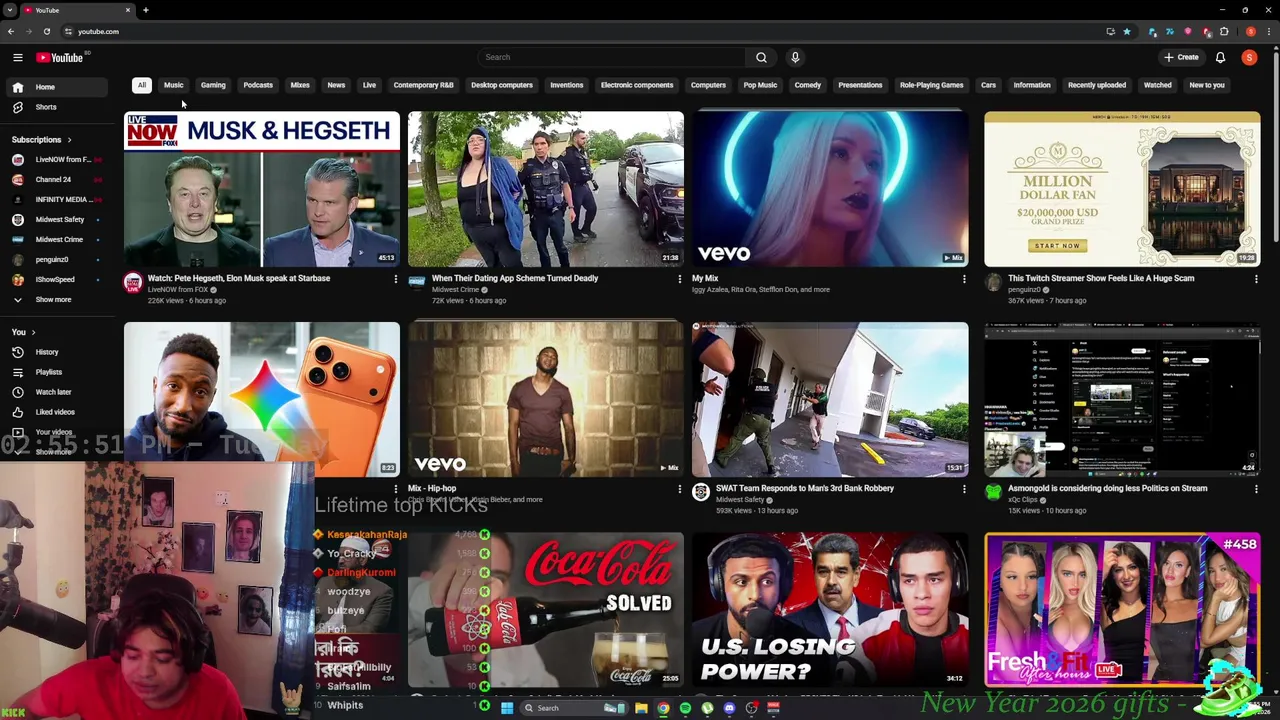
Task: Open options for Dating App Scheme video
Action: tap(680, 279)
